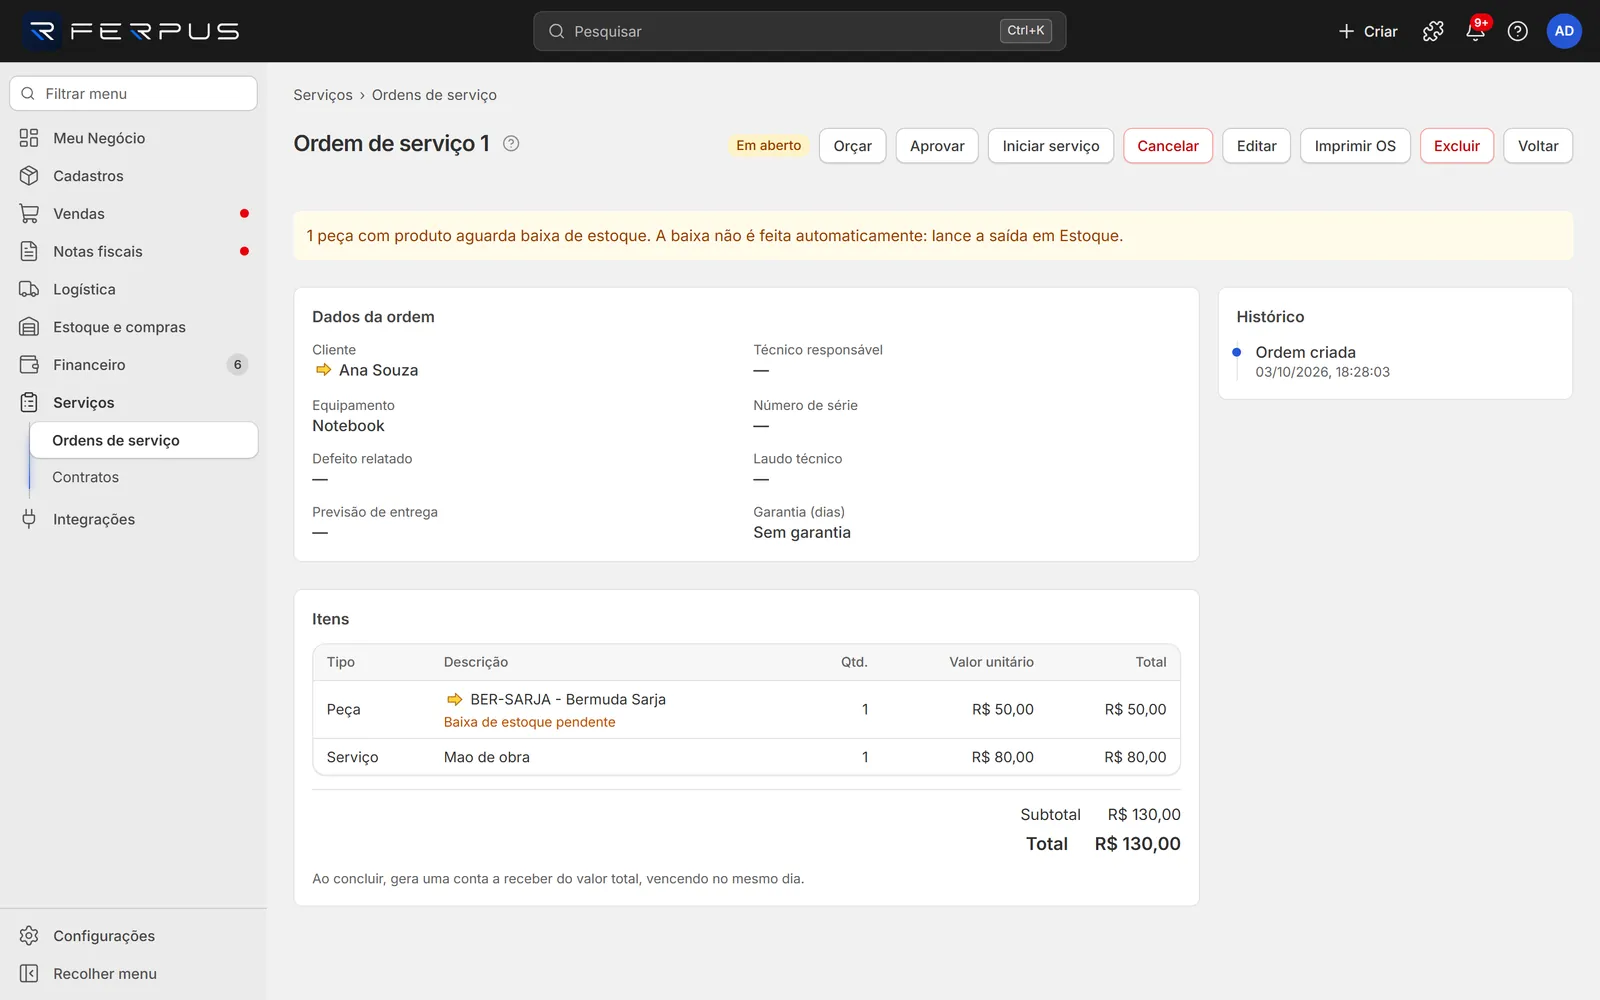Image resolution: width=1600 pixels, height=1000 pixels.
Task: Click the help question mark icon in header
Action: point(1517,31)
